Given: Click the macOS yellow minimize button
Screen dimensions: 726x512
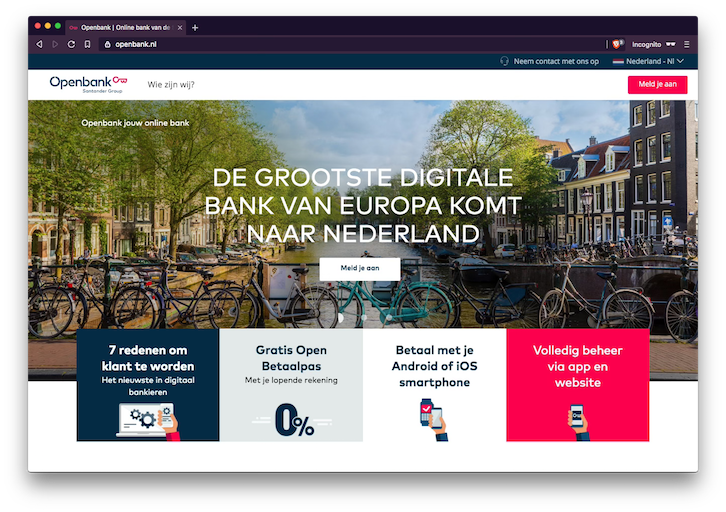Looking at the screenshot, I should pyautogui.click(x=48, y=26).
